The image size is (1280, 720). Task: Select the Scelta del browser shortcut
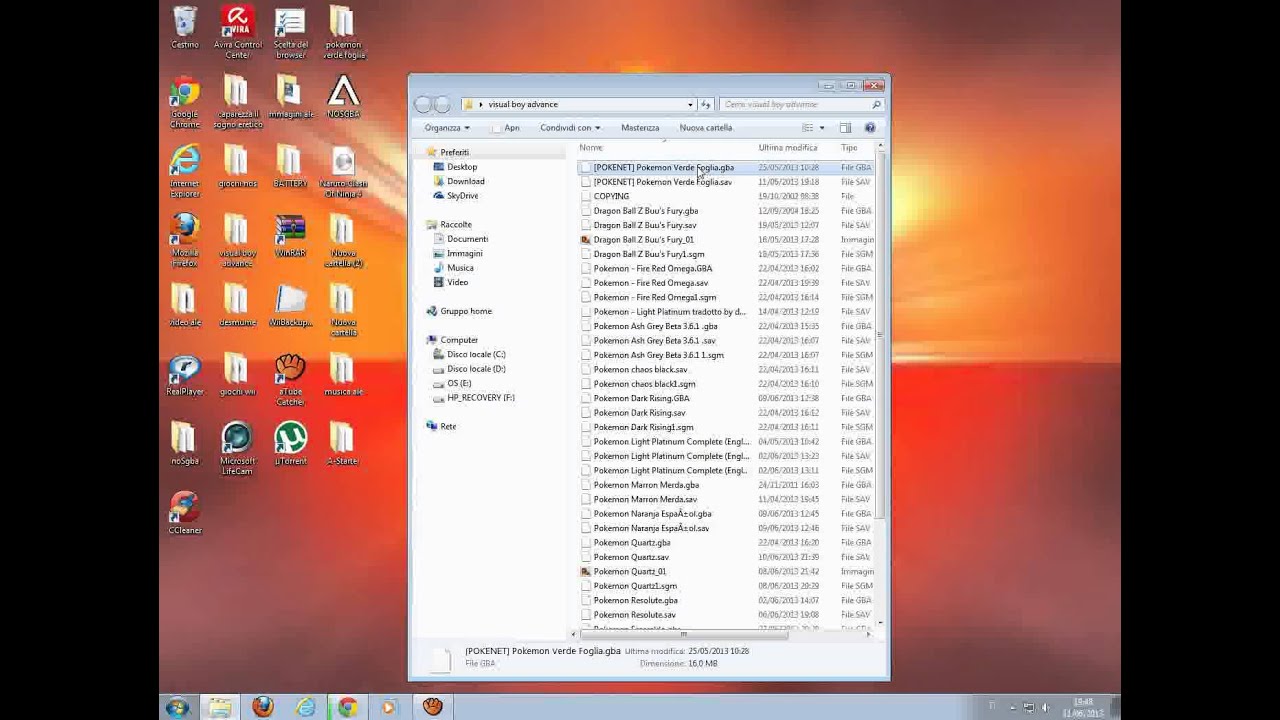[x=290, y=32]
